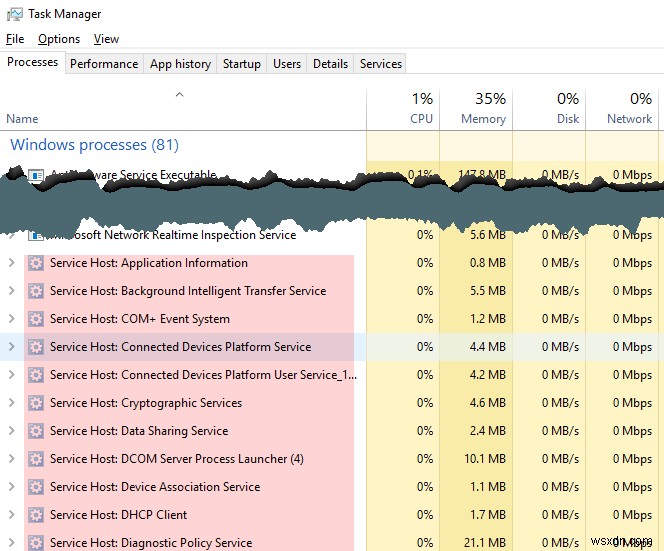Expand Service Host: DHCP Client

[x=12, y=514]
